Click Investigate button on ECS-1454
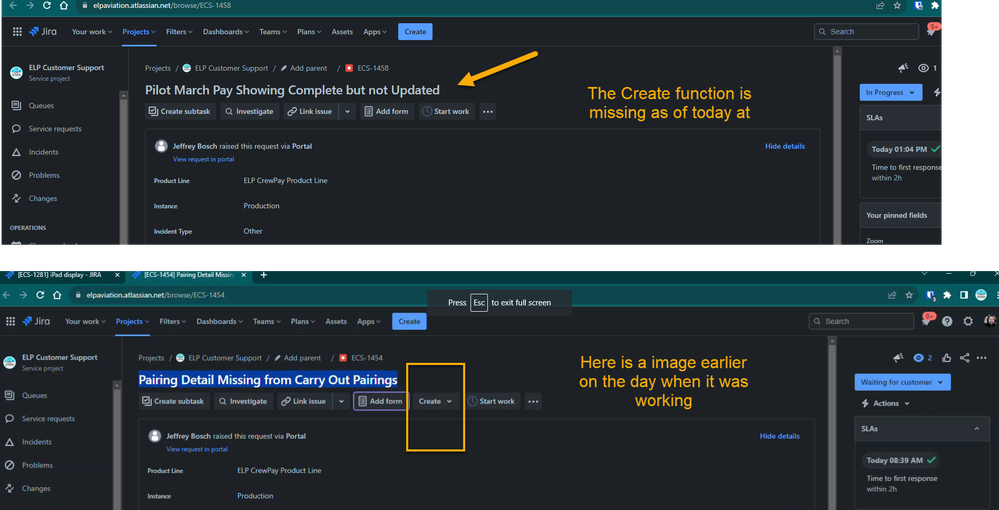The width and height of the screenshot is (999, 510). coord(243,402)
